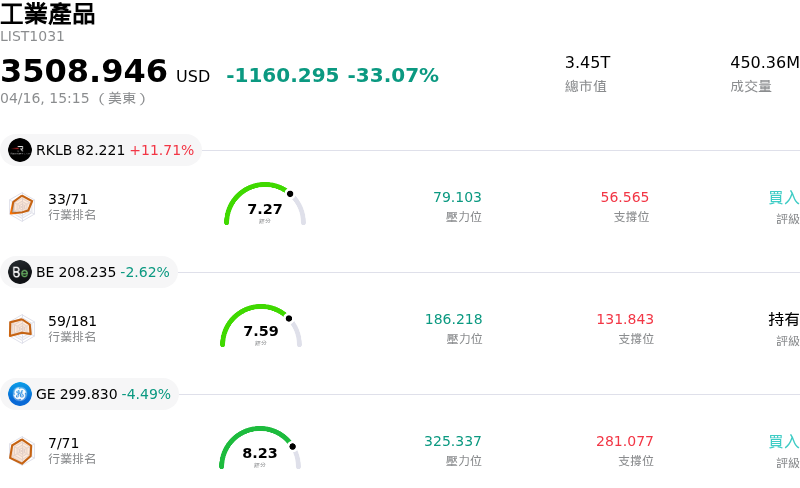The width and height of the screenshot is (800, 488).
Task: Click the RKLB company logo icon
Action: click(20, 150)
